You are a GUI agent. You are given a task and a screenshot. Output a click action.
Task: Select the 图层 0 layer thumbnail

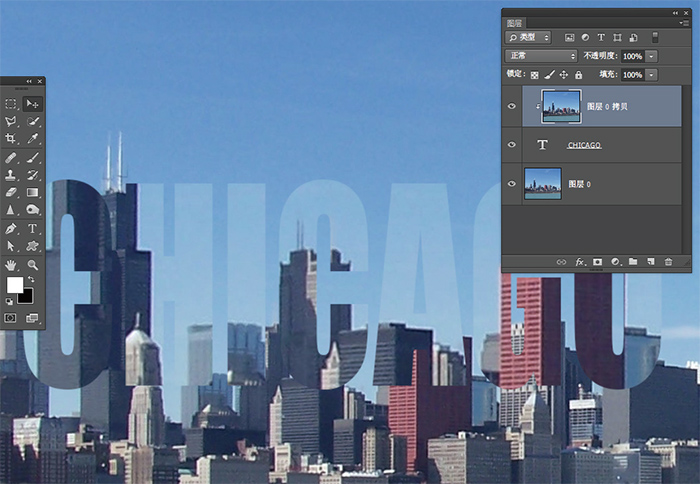[542, 184]
